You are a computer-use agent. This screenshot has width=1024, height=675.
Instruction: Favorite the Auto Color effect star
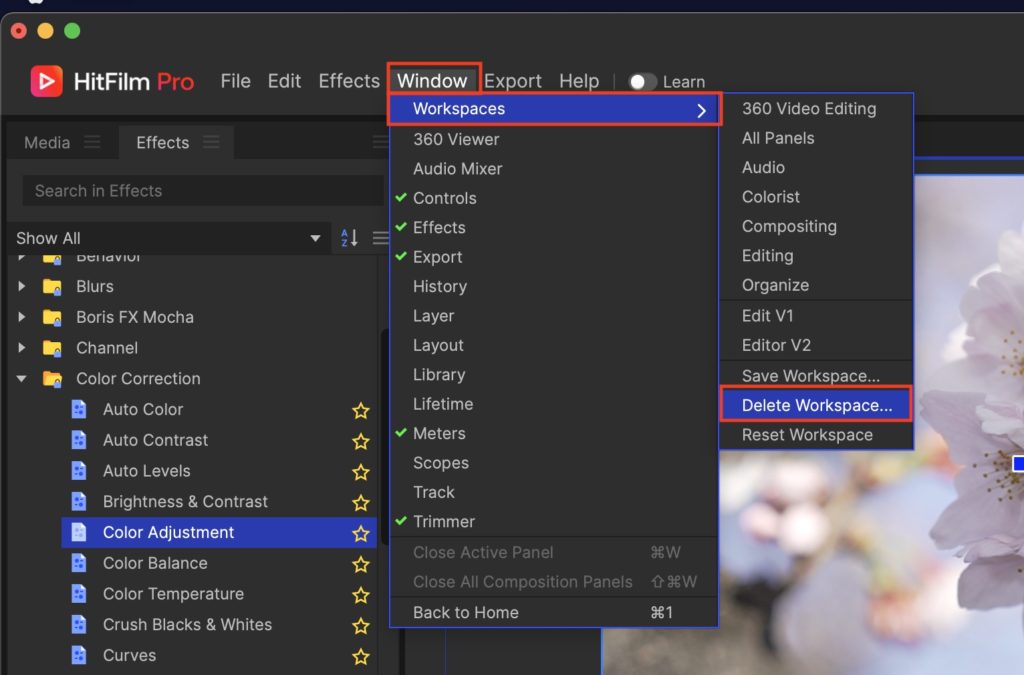point(360,410)
